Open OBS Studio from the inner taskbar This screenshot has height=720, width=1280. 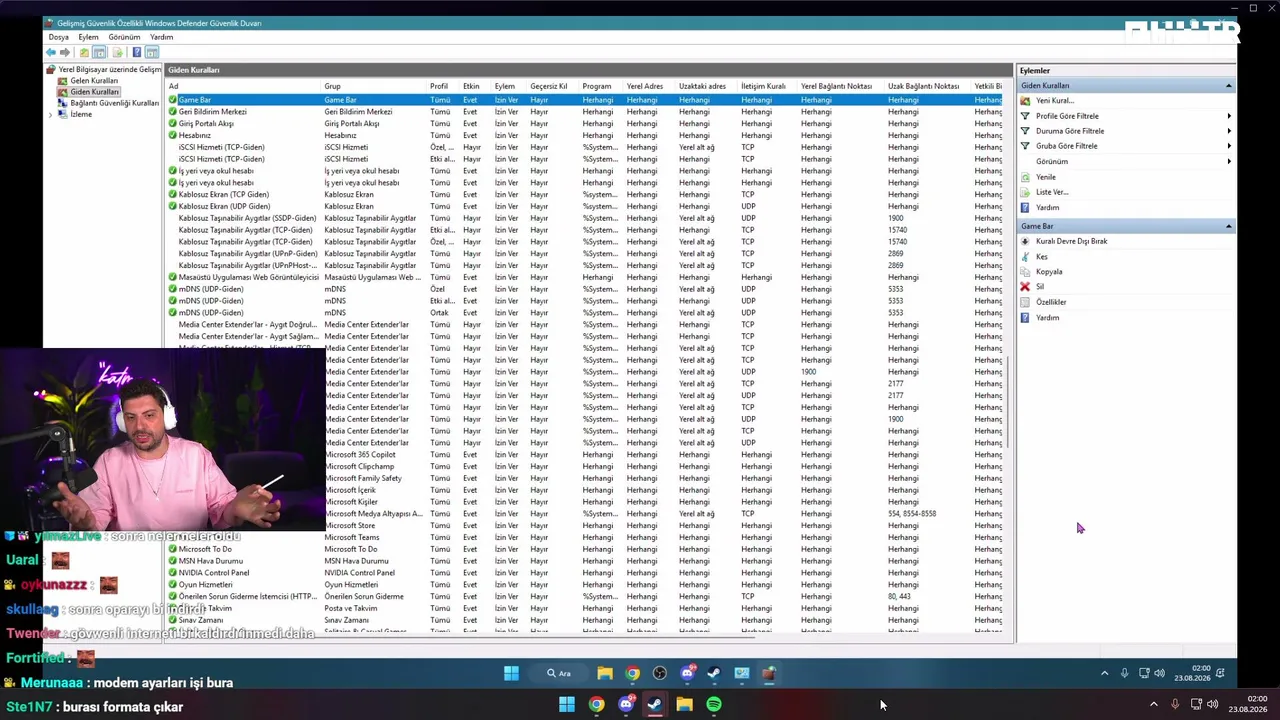pyautogui.click(x=660, y=673)
